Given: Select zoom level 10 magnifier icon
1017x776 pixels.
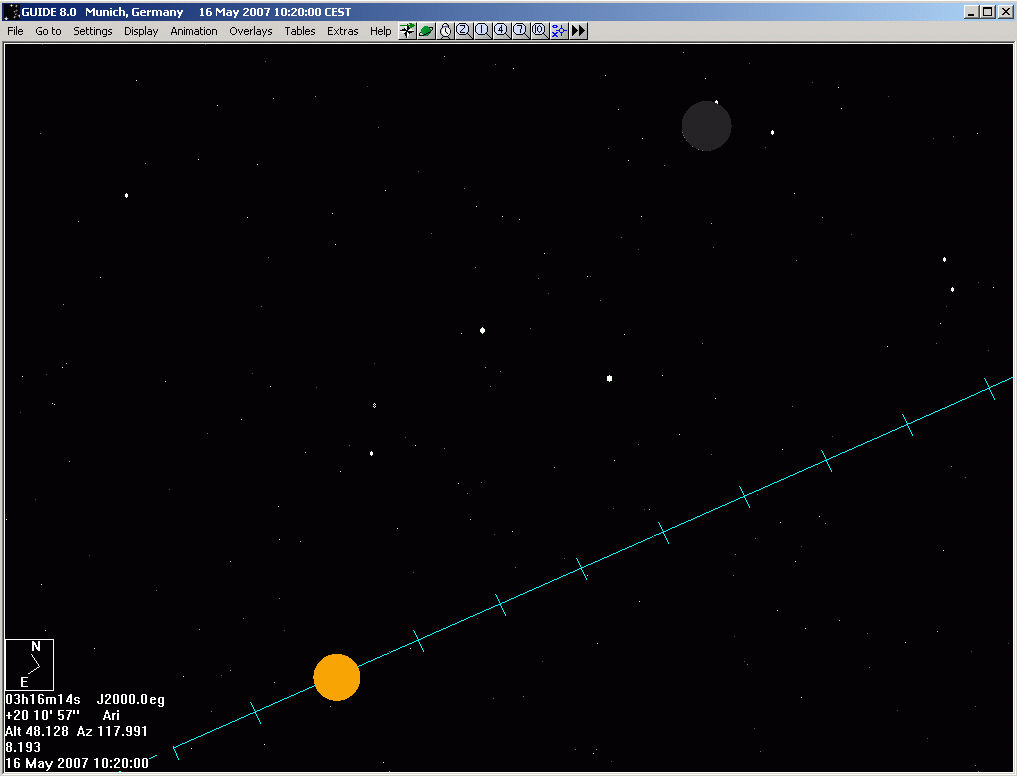Looking at the screenshot, I should (x=539, y=31).
